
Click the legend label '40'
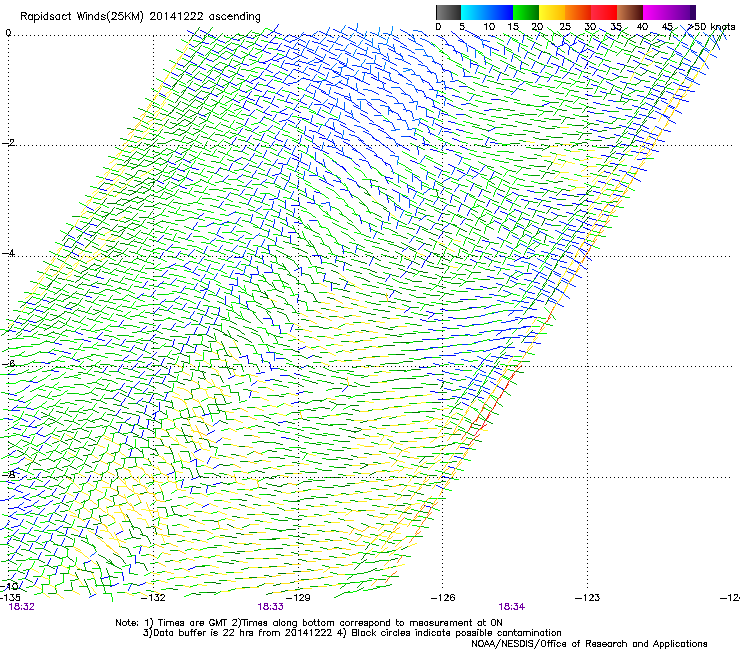click(642, 27)
